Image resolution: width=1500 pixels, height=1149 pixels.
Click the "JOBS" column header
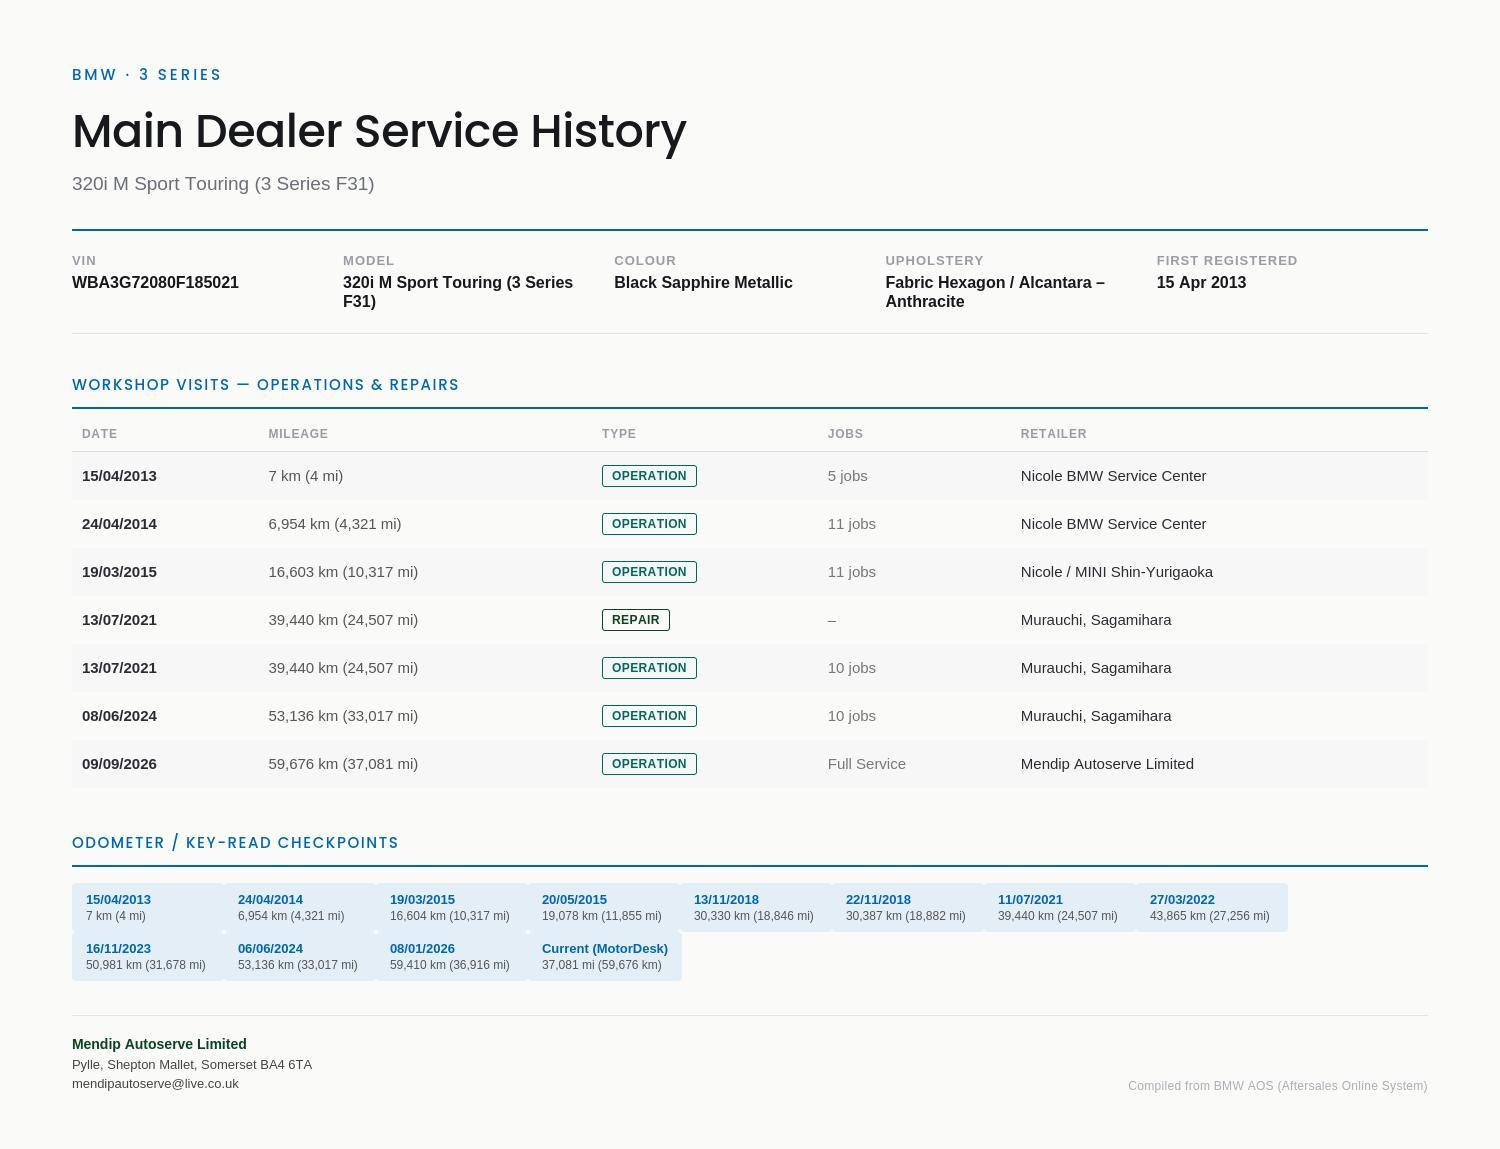click(x=845, y=434)
